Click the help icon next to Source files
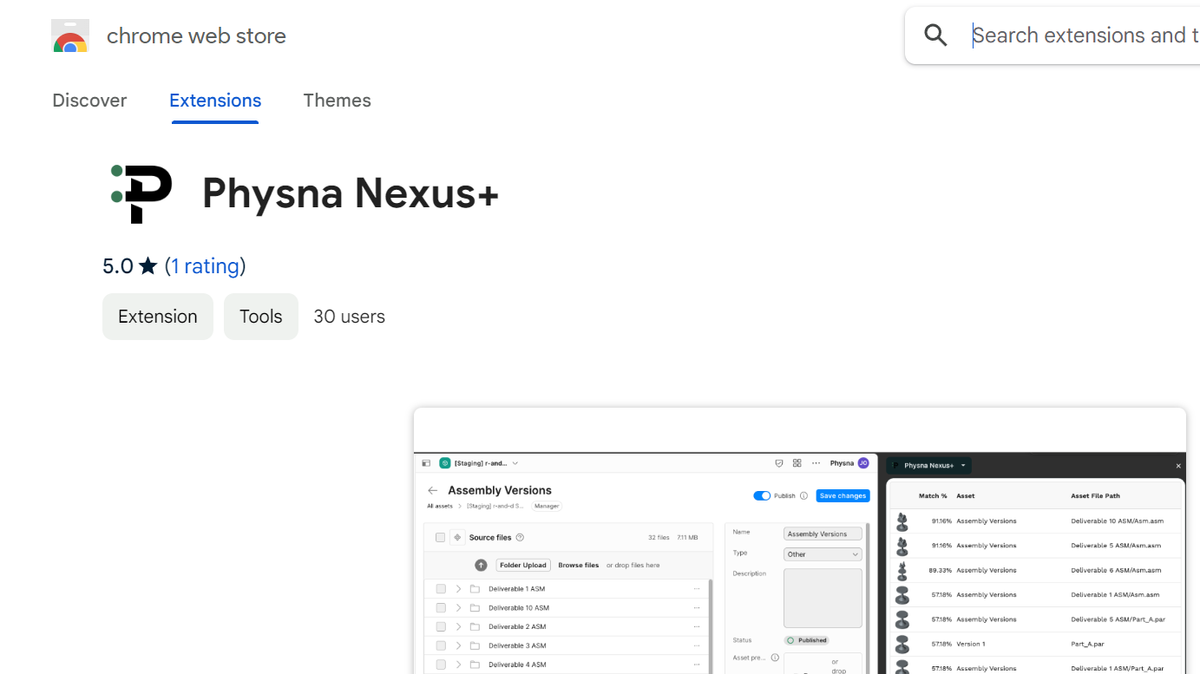Image resolution: width=1200 pixels, height=674 pixels. point(520,537)
